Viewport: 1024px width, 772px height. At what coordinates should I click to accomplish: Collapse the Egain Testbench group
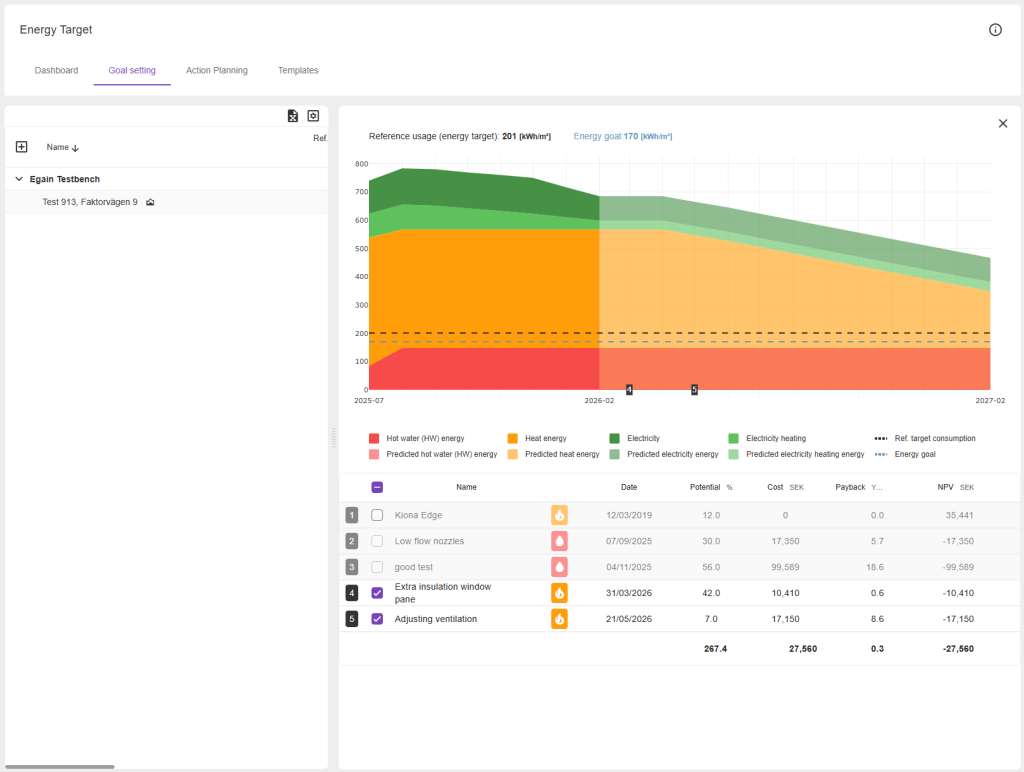pyautogui.click(x=19, y=179)
